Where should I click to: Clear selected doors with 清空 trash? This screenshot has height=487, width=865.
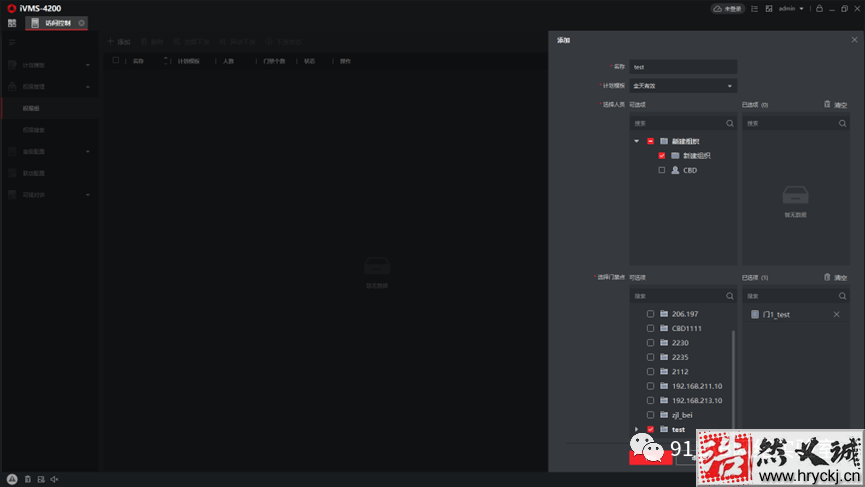pos(835,277)
